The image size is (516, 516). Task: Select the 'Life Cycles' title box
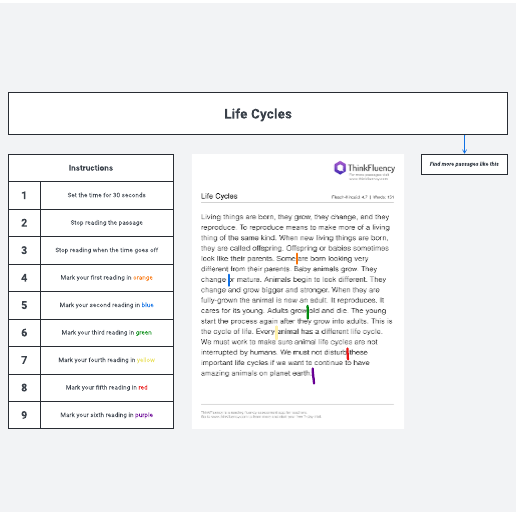click(258, 114)
